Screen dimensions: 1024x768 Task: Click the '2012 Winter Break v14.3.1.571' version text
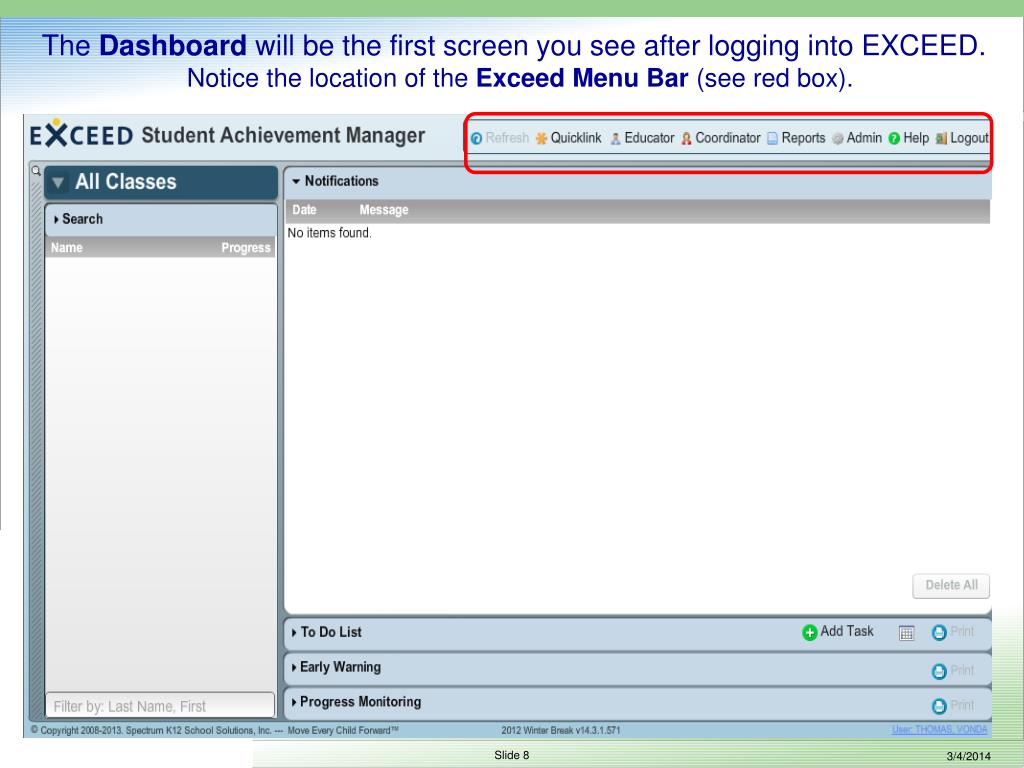coord(560,730)
